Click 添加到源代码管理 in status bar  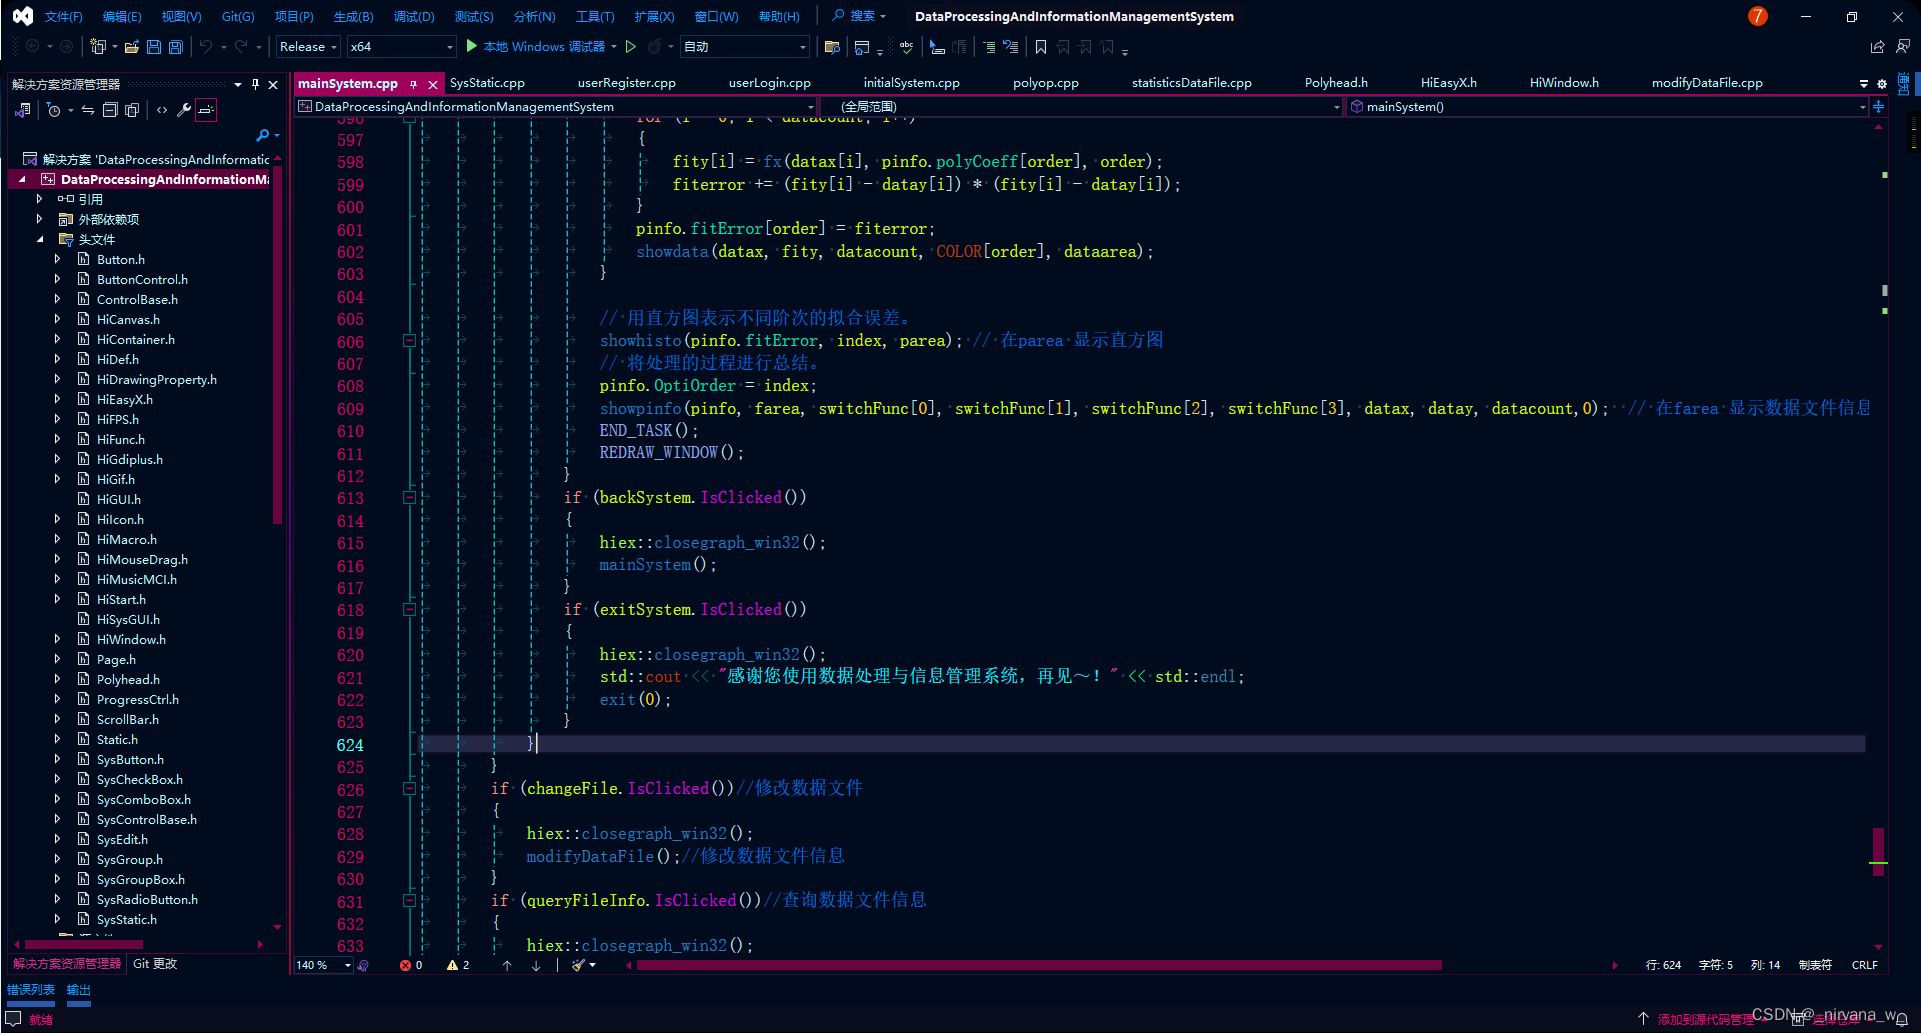click(x=1704, y=1019)
